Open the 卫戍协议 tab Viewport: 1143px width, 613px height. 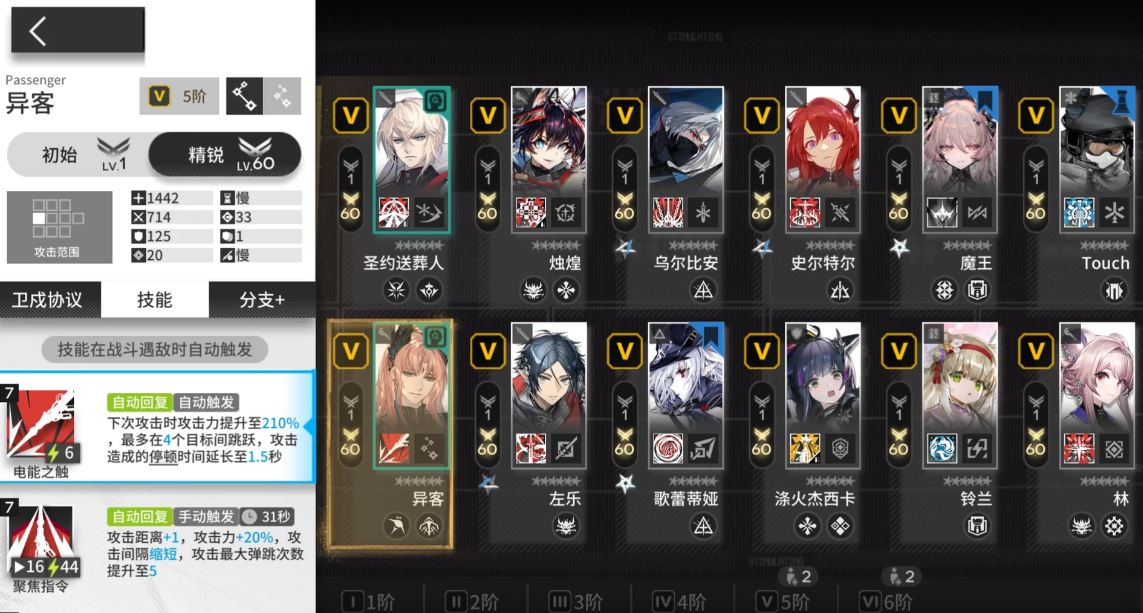pyautogui.click(x=50, y=300)
